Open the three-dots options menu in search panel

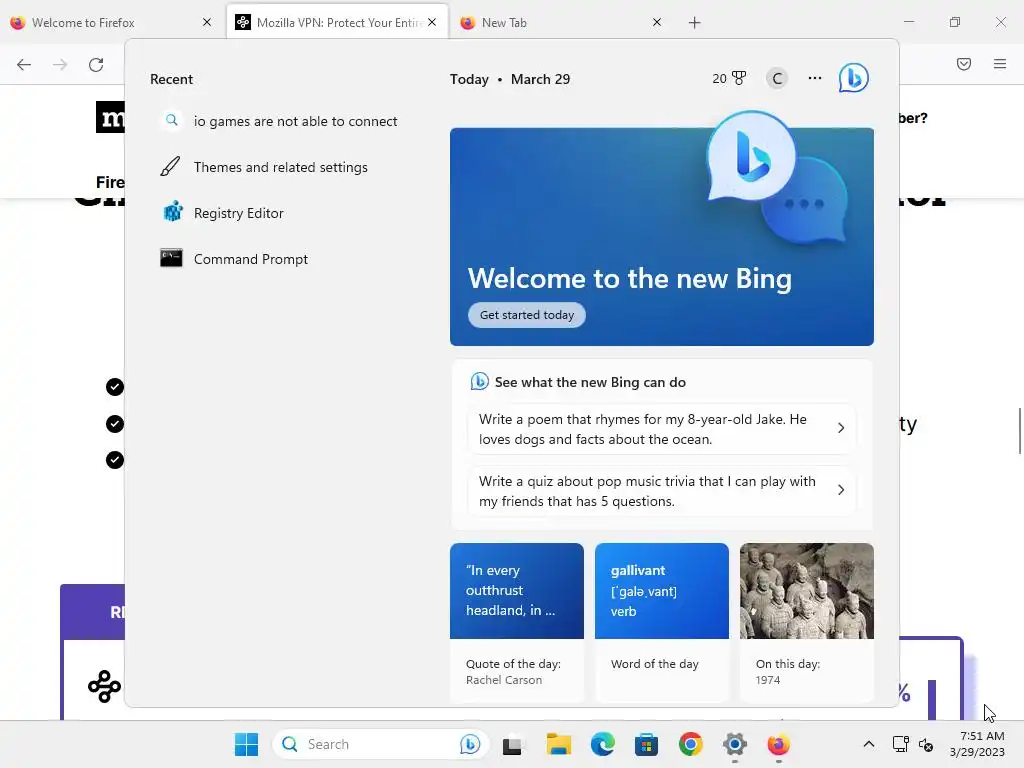click(814, 78)
